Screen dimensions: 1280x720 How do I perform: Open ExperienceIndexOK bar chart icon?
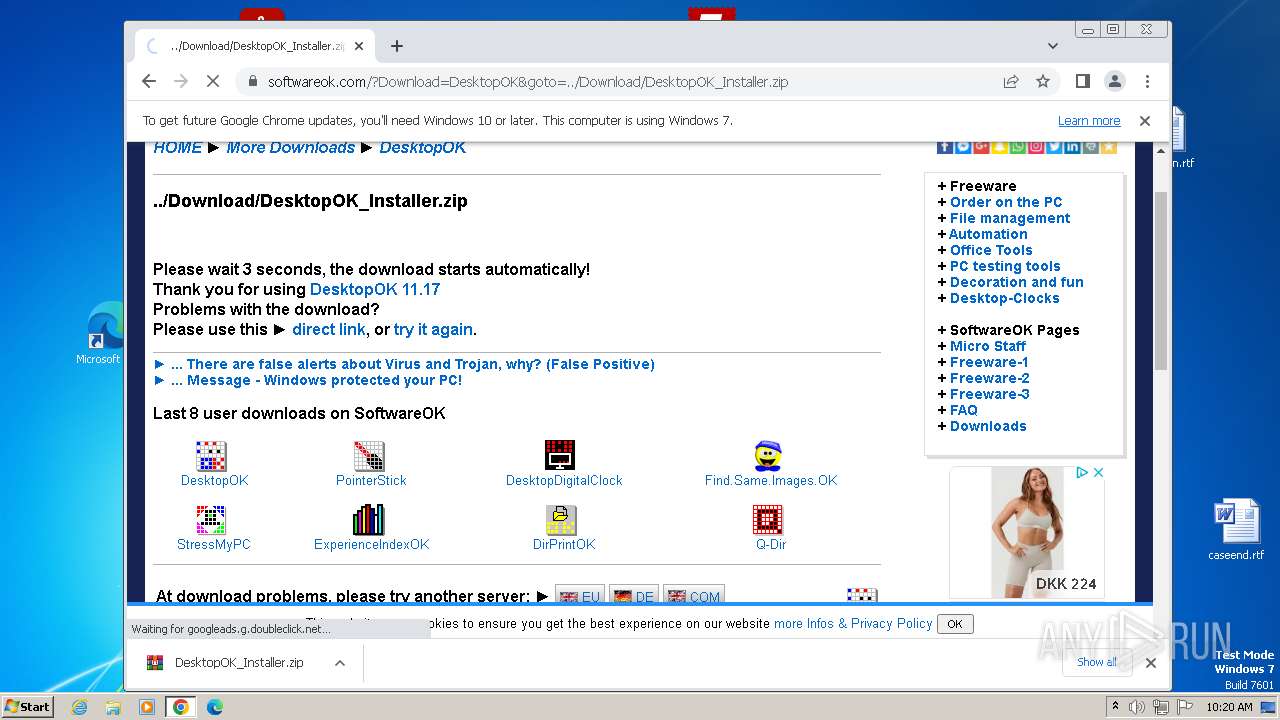point(369,520)
